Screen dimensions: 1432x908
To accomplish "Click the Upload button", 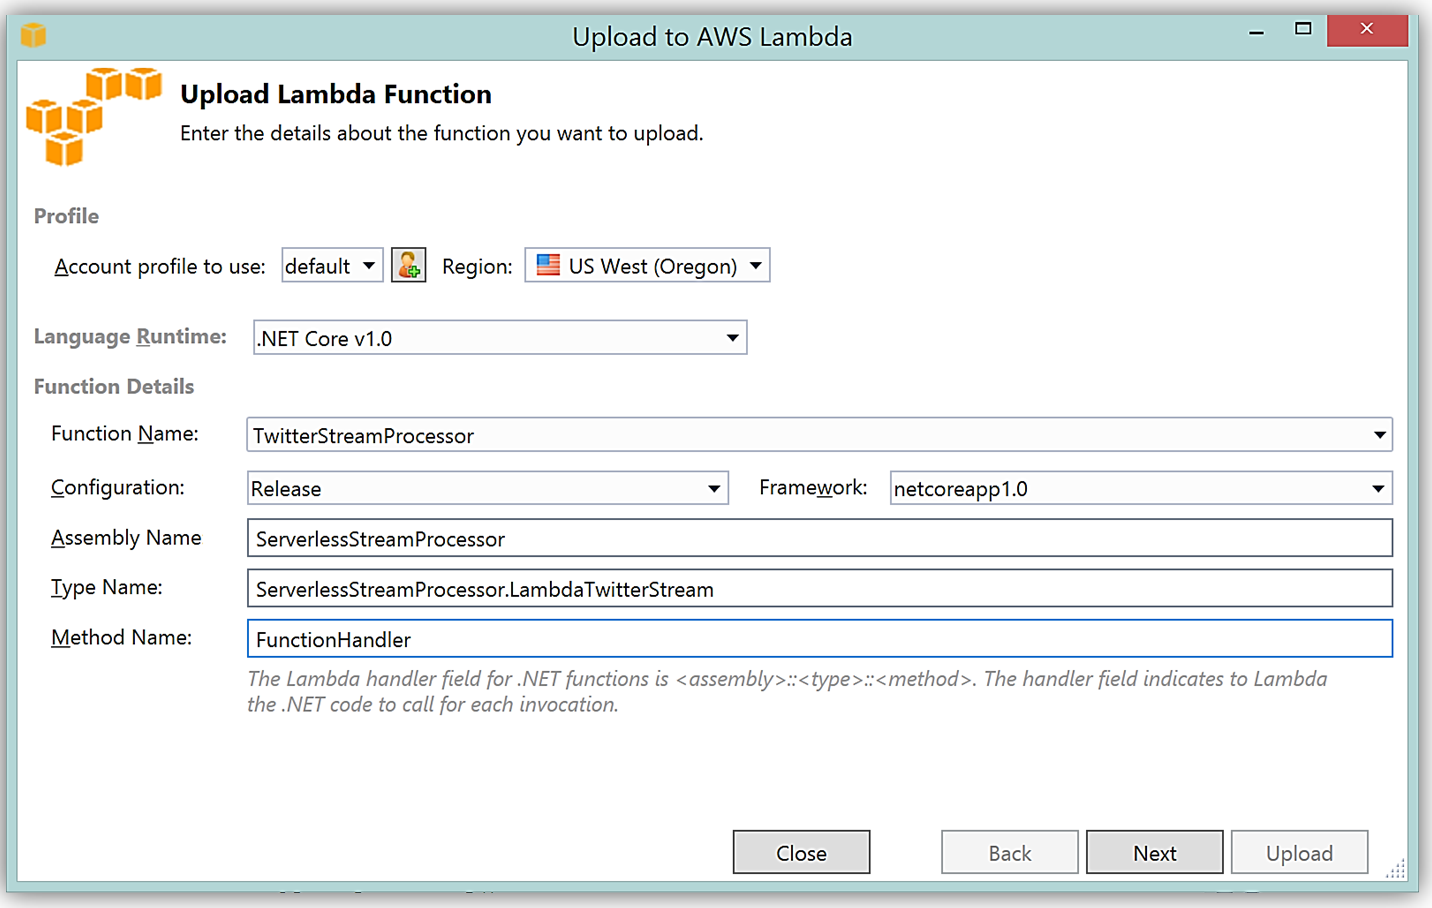I will coord(1299,852).
